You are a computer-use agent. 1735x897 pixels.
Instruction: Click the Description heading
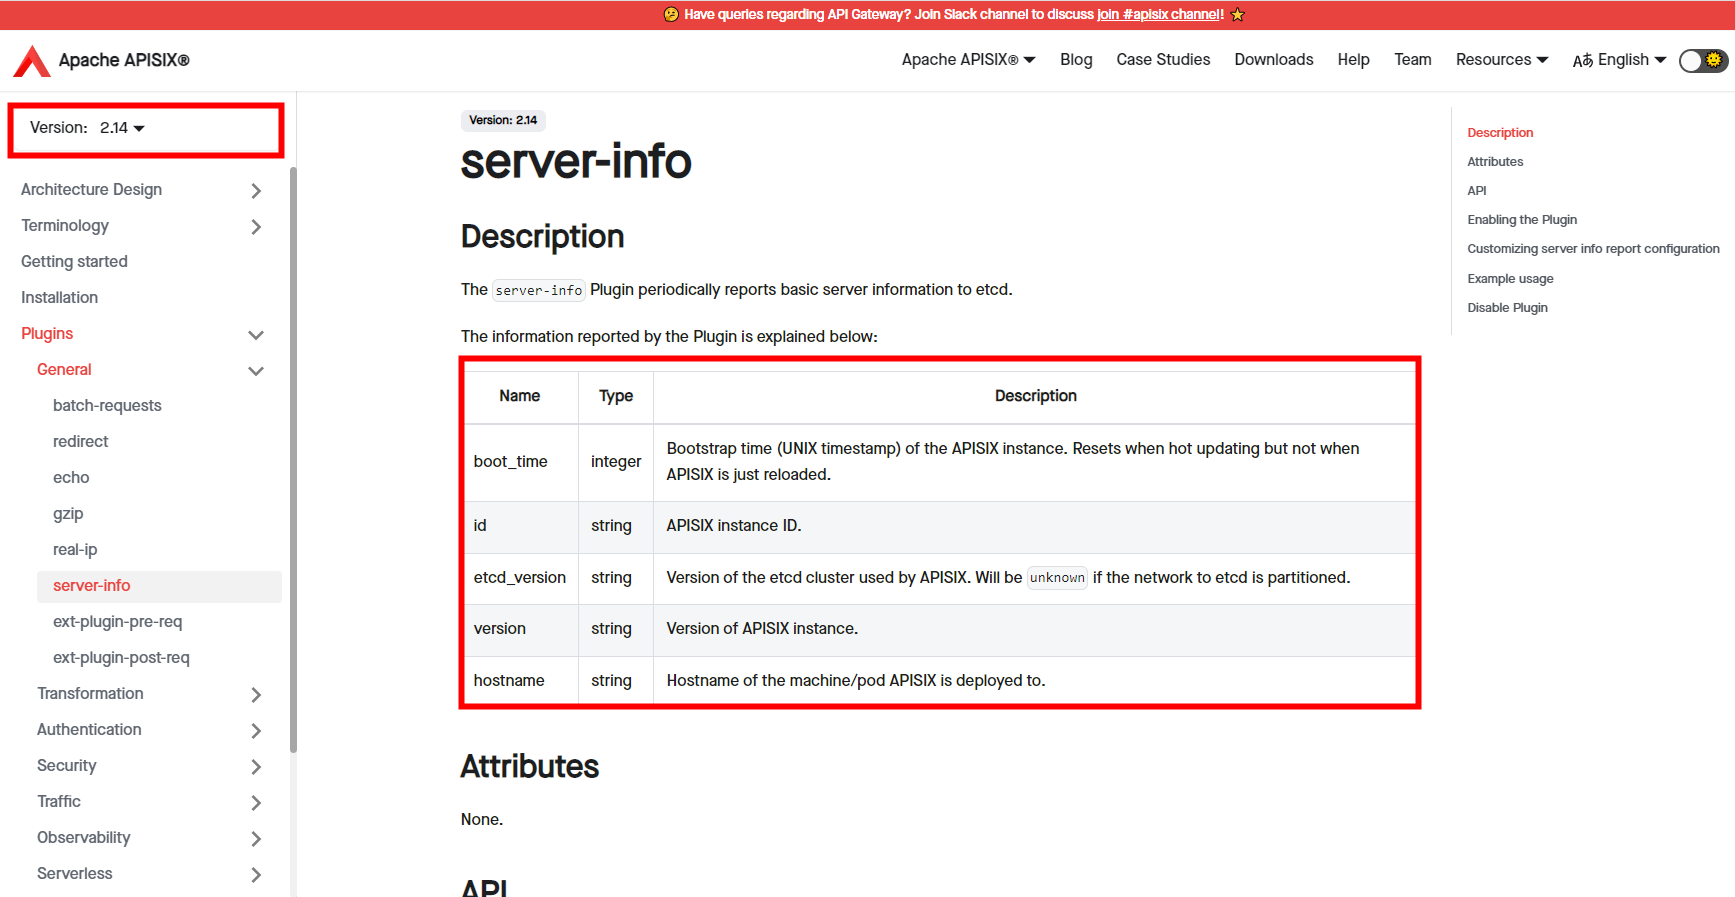[542, 237]
